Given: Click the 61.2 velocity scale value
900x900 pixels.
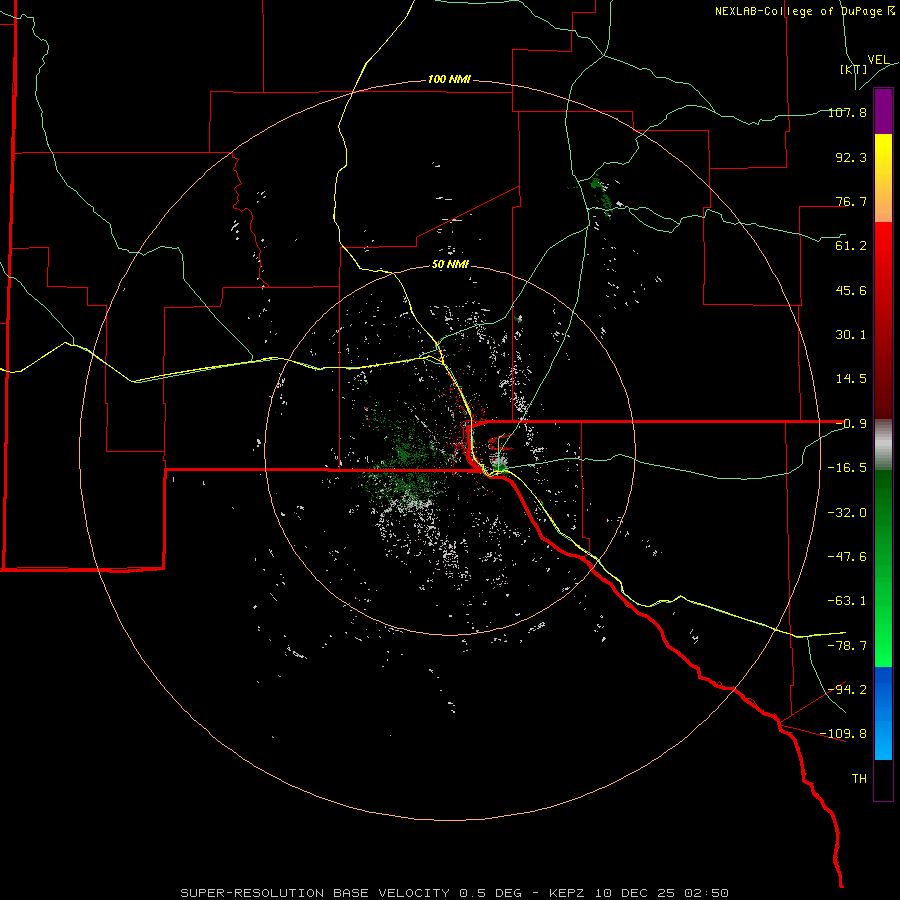Looking at the screenshot, I should coord(851,246).
